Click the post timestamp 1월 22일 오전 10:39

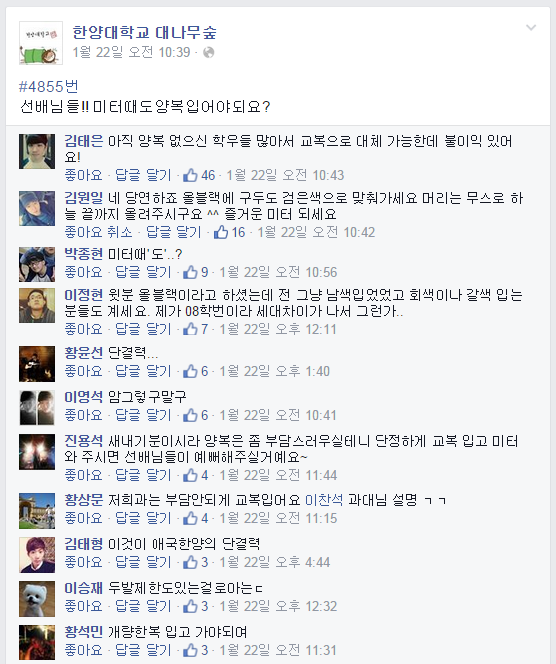click(x=131, y=53)
